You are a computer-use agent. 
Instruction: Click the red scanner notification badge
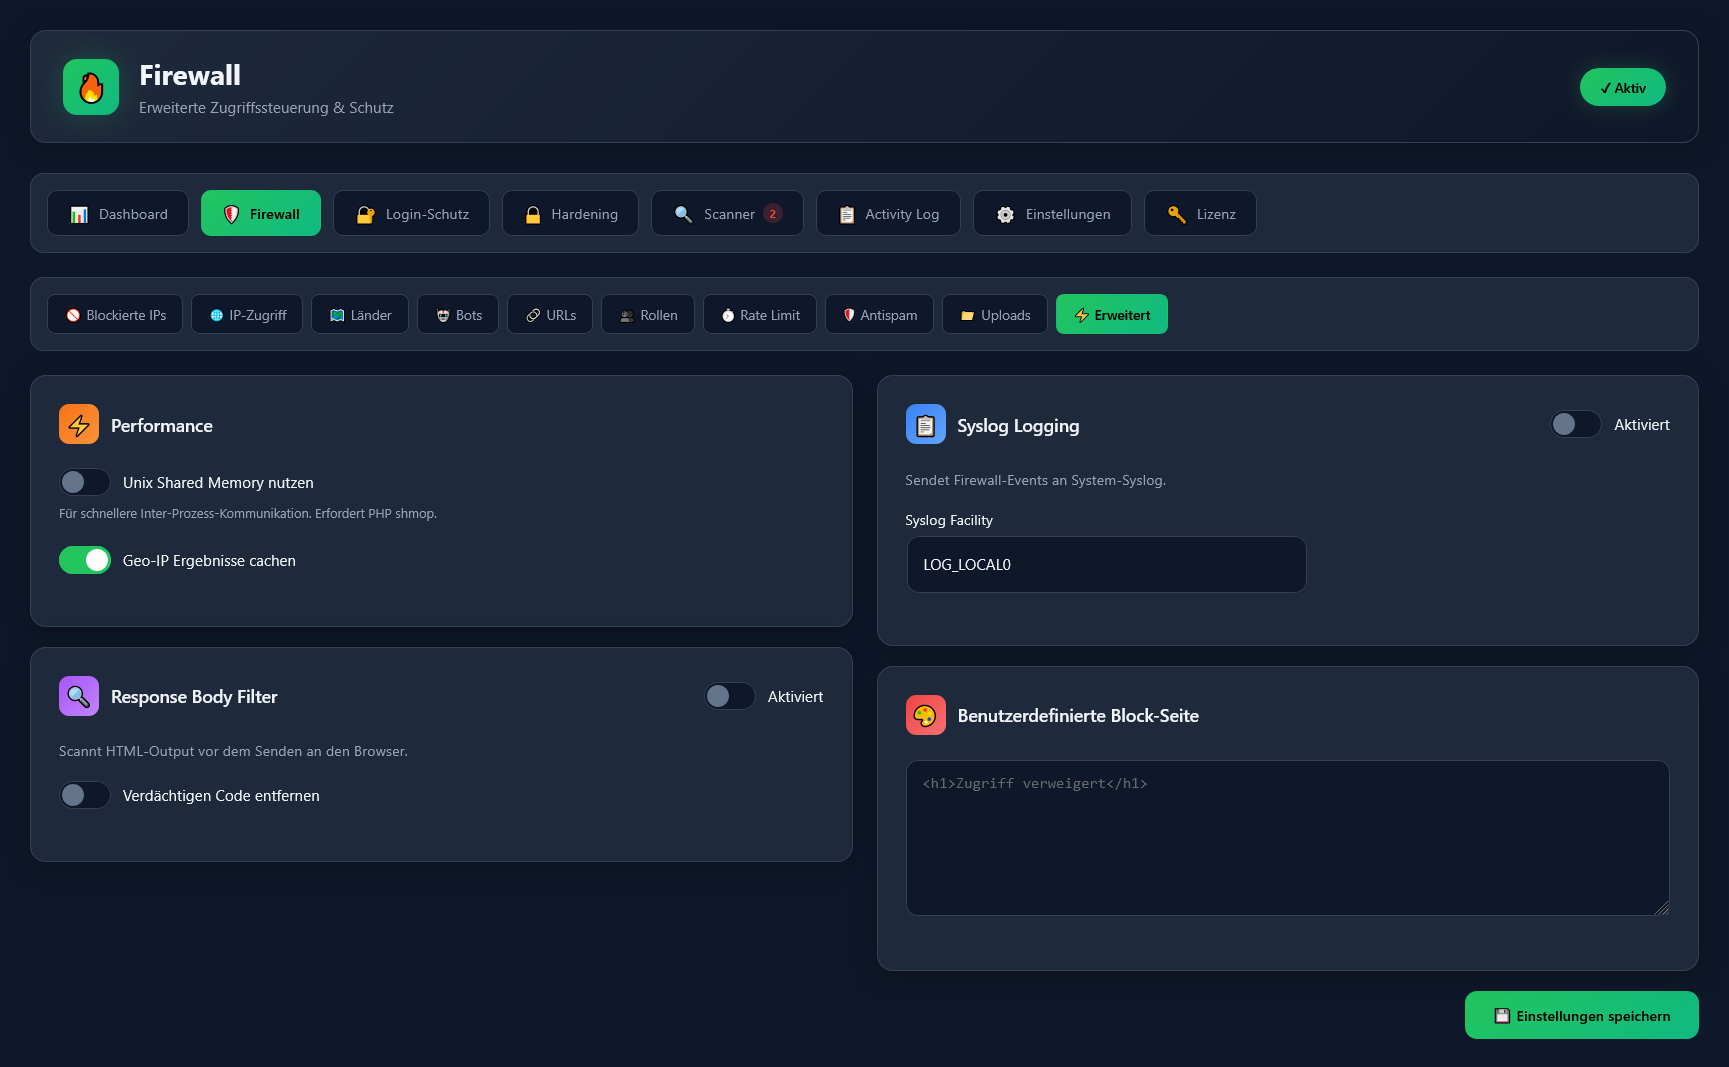pyautogui.click(x=772, y=213)
